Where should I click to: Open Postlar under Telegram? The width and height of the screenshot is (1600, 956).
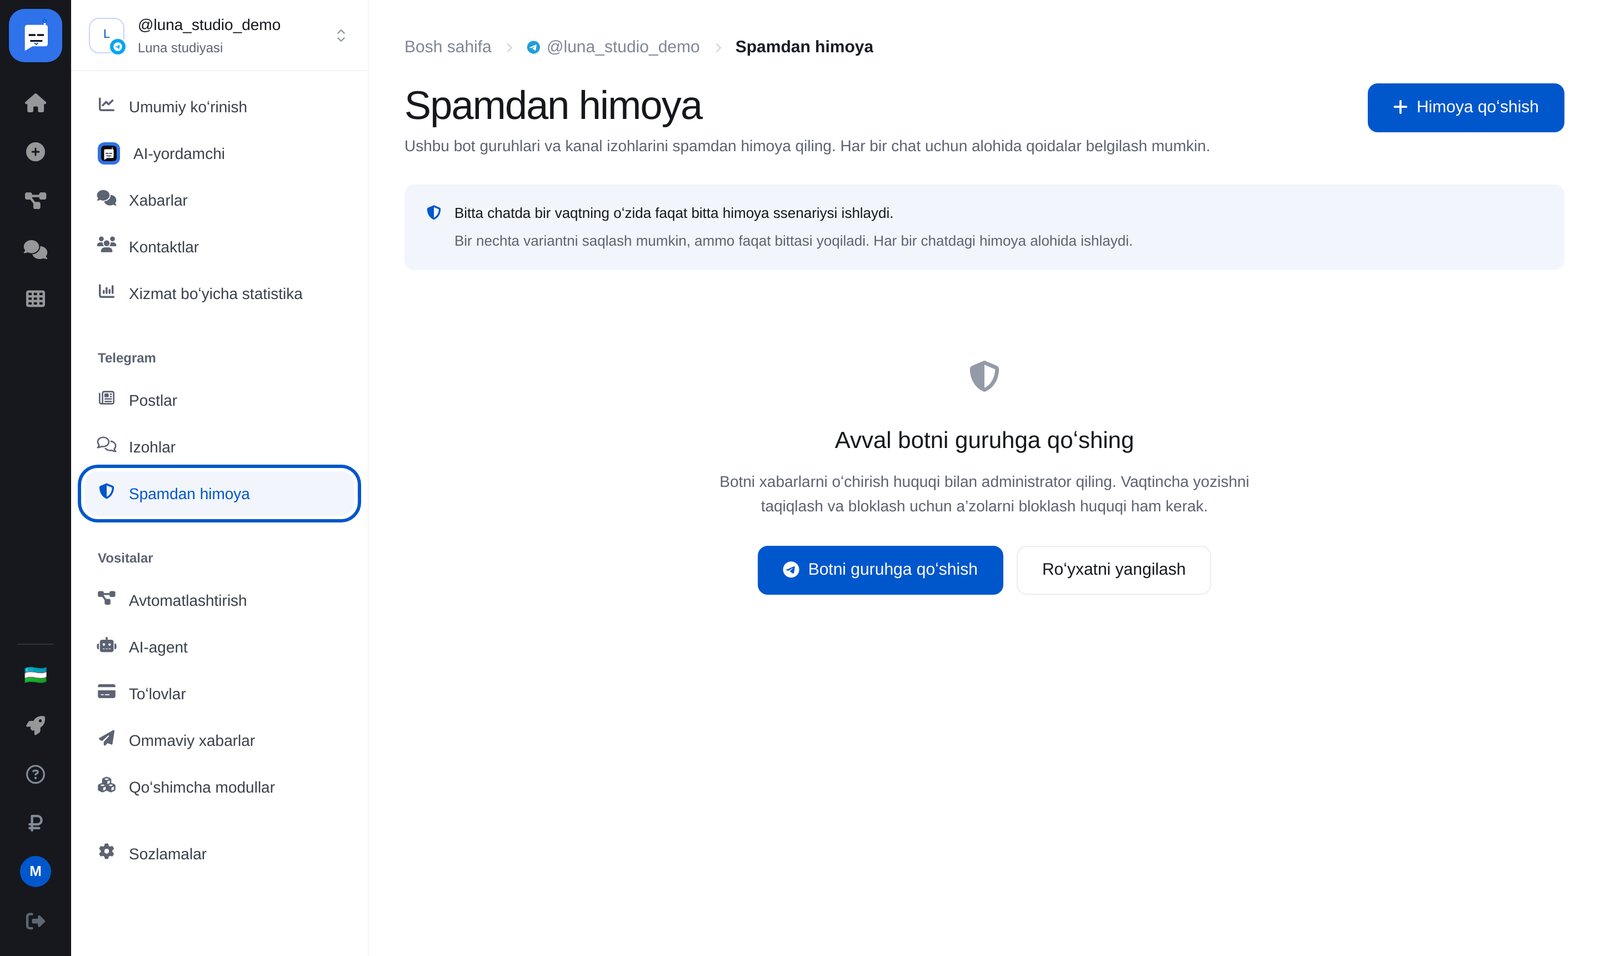(220, 400)
